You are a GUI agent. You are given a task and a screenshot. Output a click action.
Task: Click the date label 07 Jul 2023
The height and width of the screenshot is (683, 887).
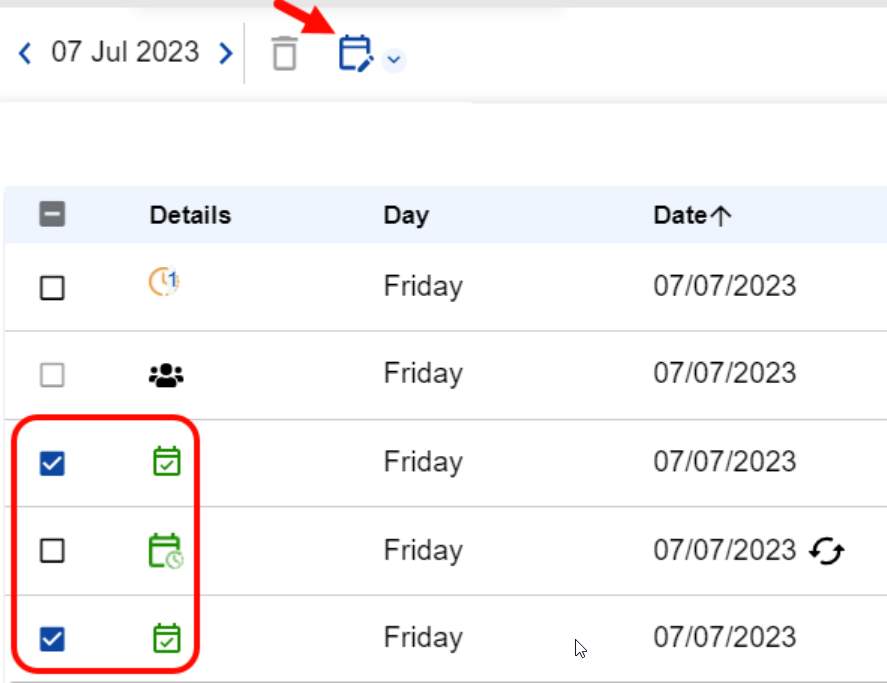click(x=123, y=52)
